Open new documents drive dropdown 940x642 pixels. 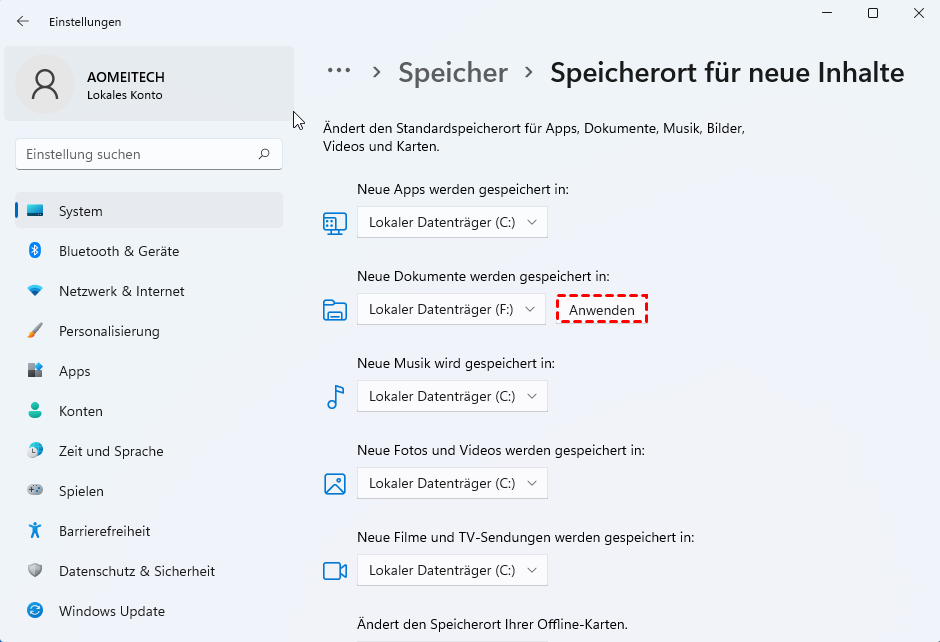pyautogui.click(x=451, y=309)
